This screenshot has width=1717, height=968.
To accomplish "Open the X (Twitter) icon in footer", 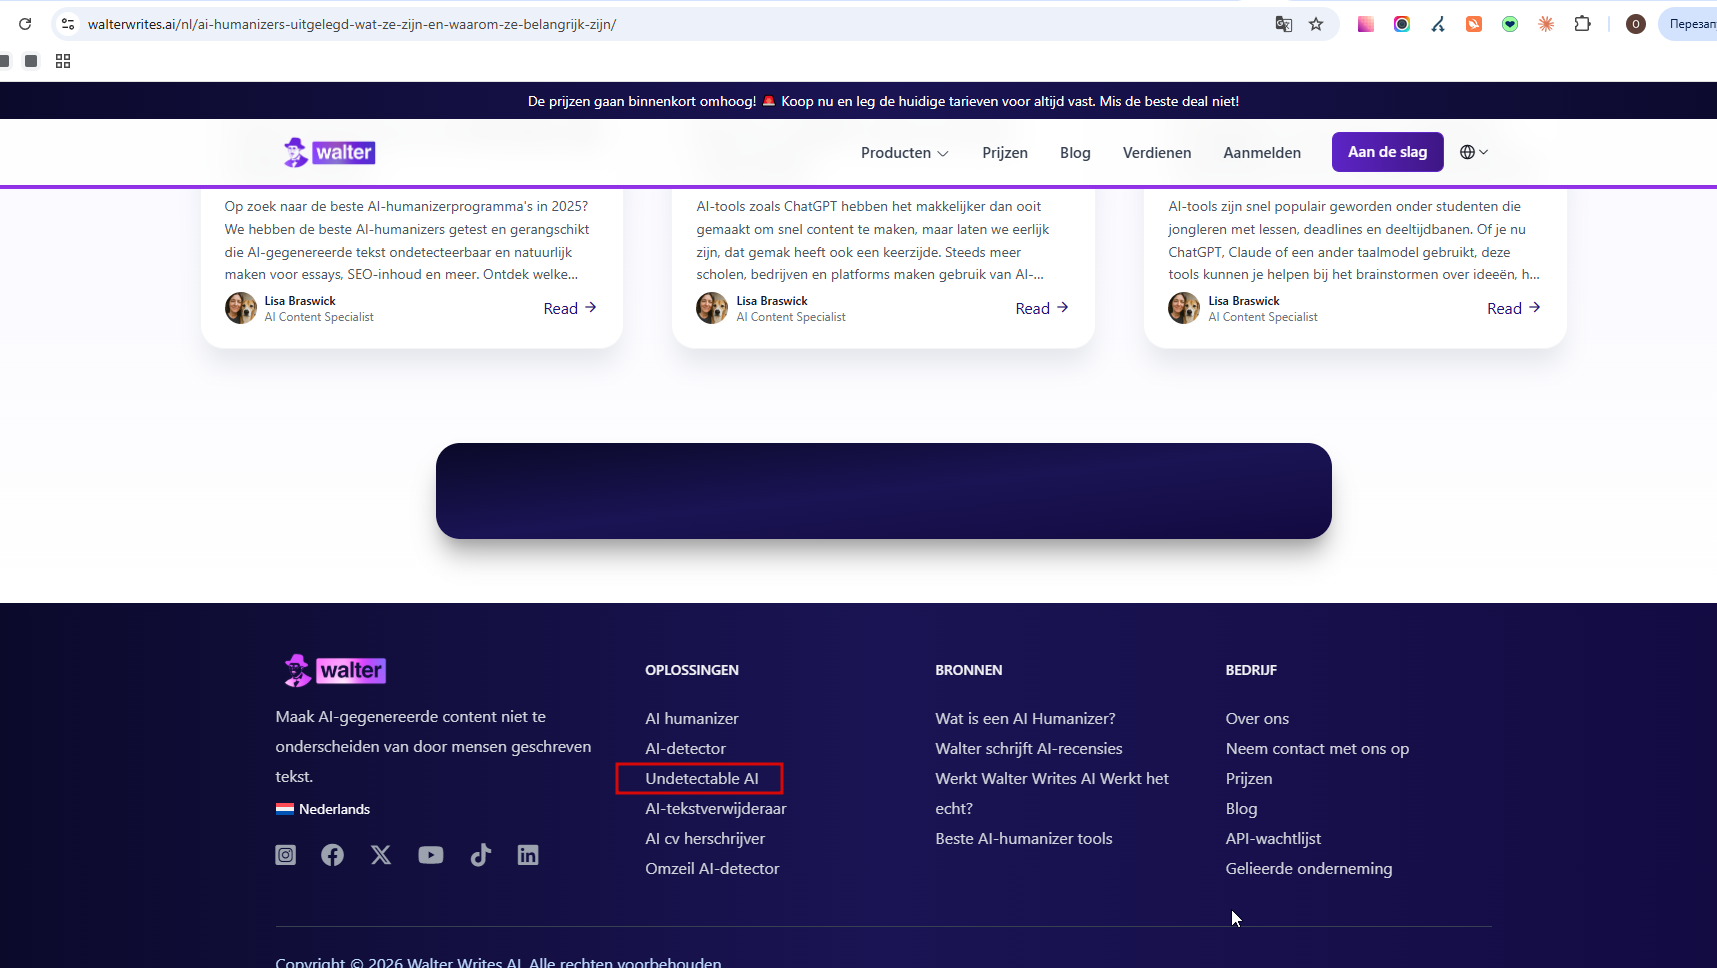I will pos(381,855).
